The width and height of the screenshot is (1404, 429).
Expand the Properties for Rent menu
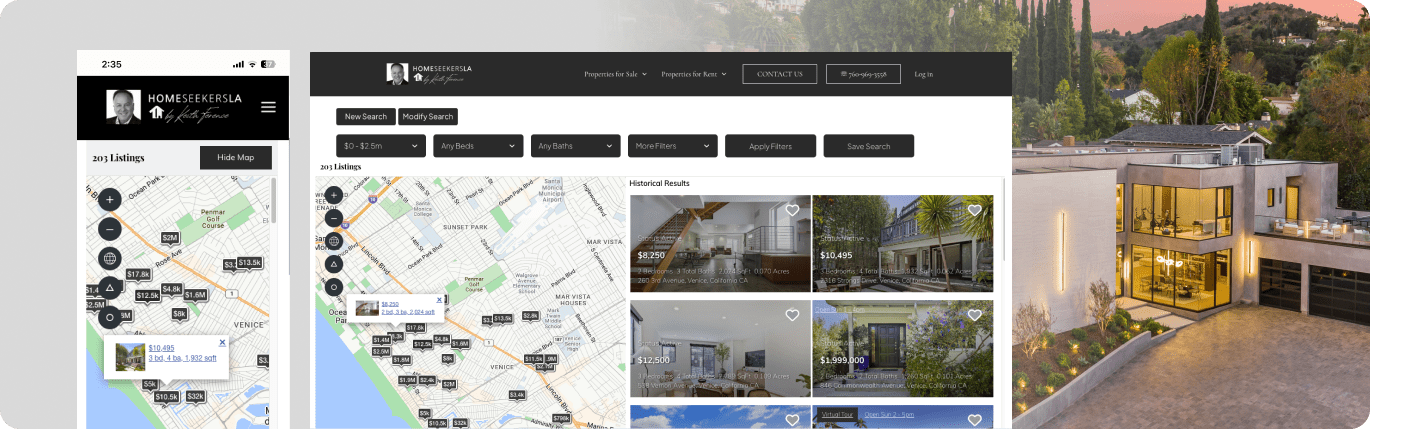click(693, 74)
